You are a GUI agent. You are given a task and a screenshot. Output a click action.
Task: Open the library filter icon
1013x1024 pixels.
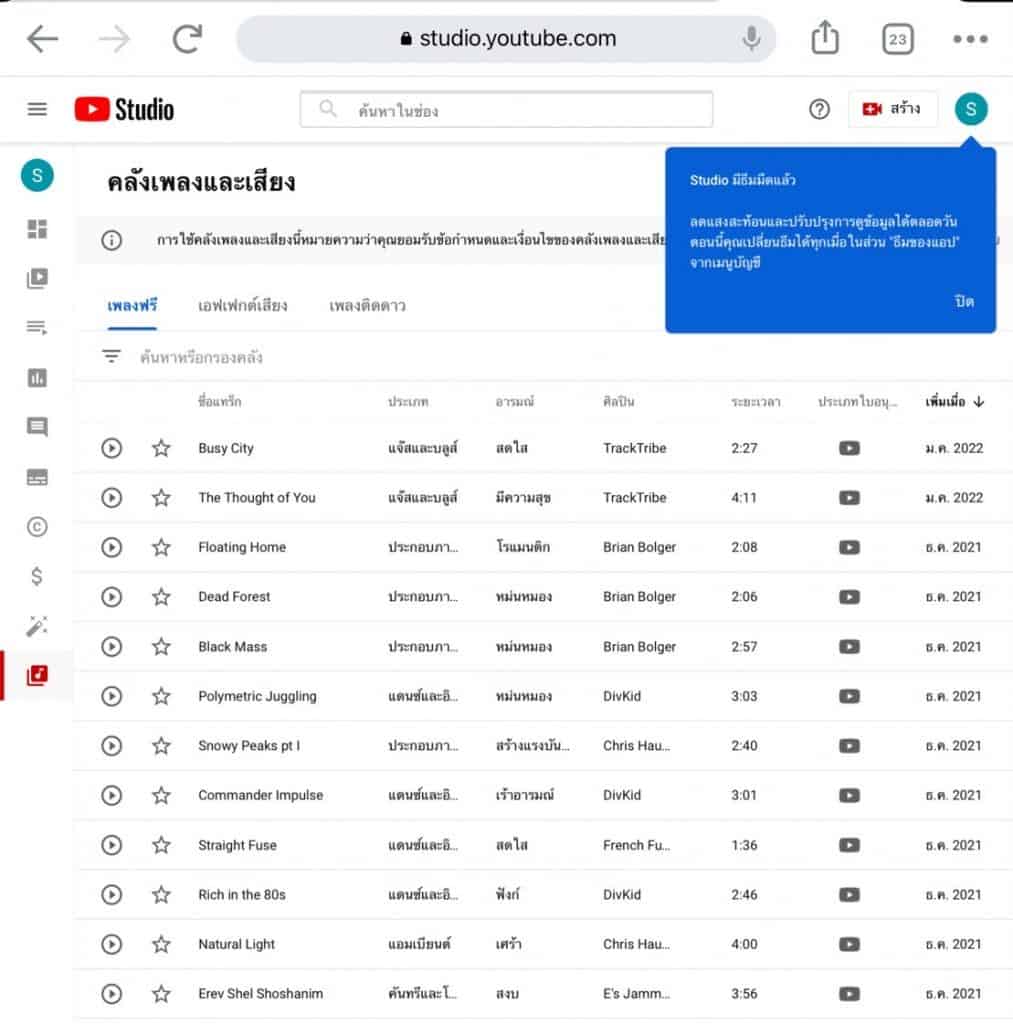tap(111, 357)
